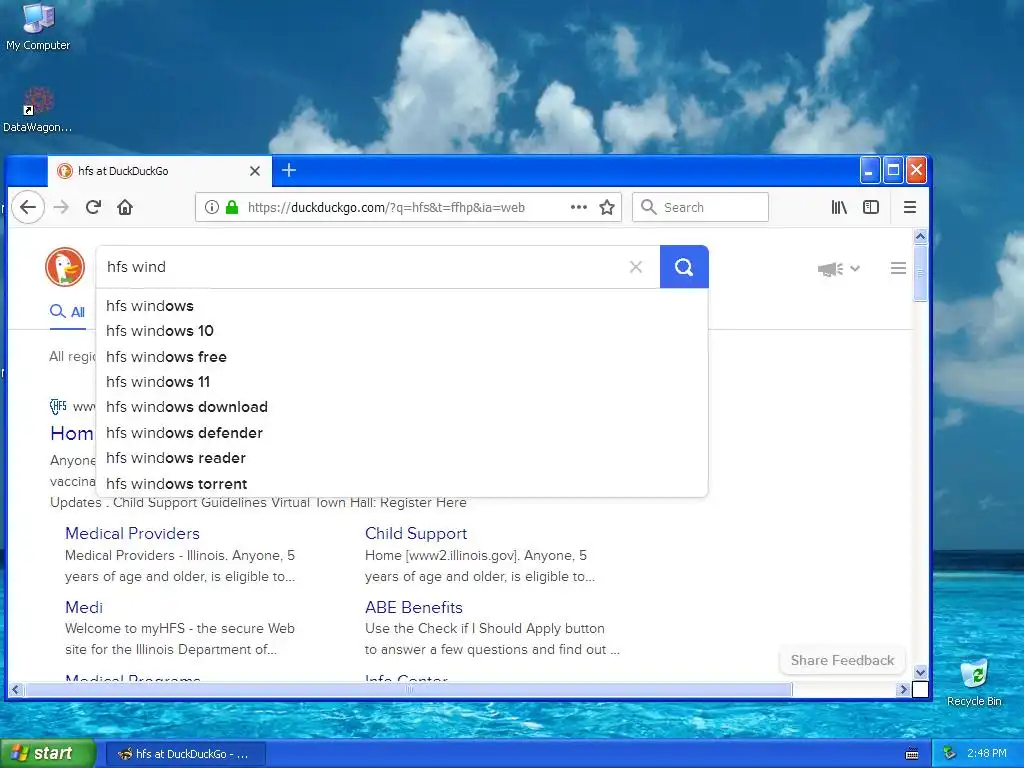The width and height of the screenshot is (1024, 768).
Task: Click the vertical scrollbar thumb
Action: click(921, 273)
